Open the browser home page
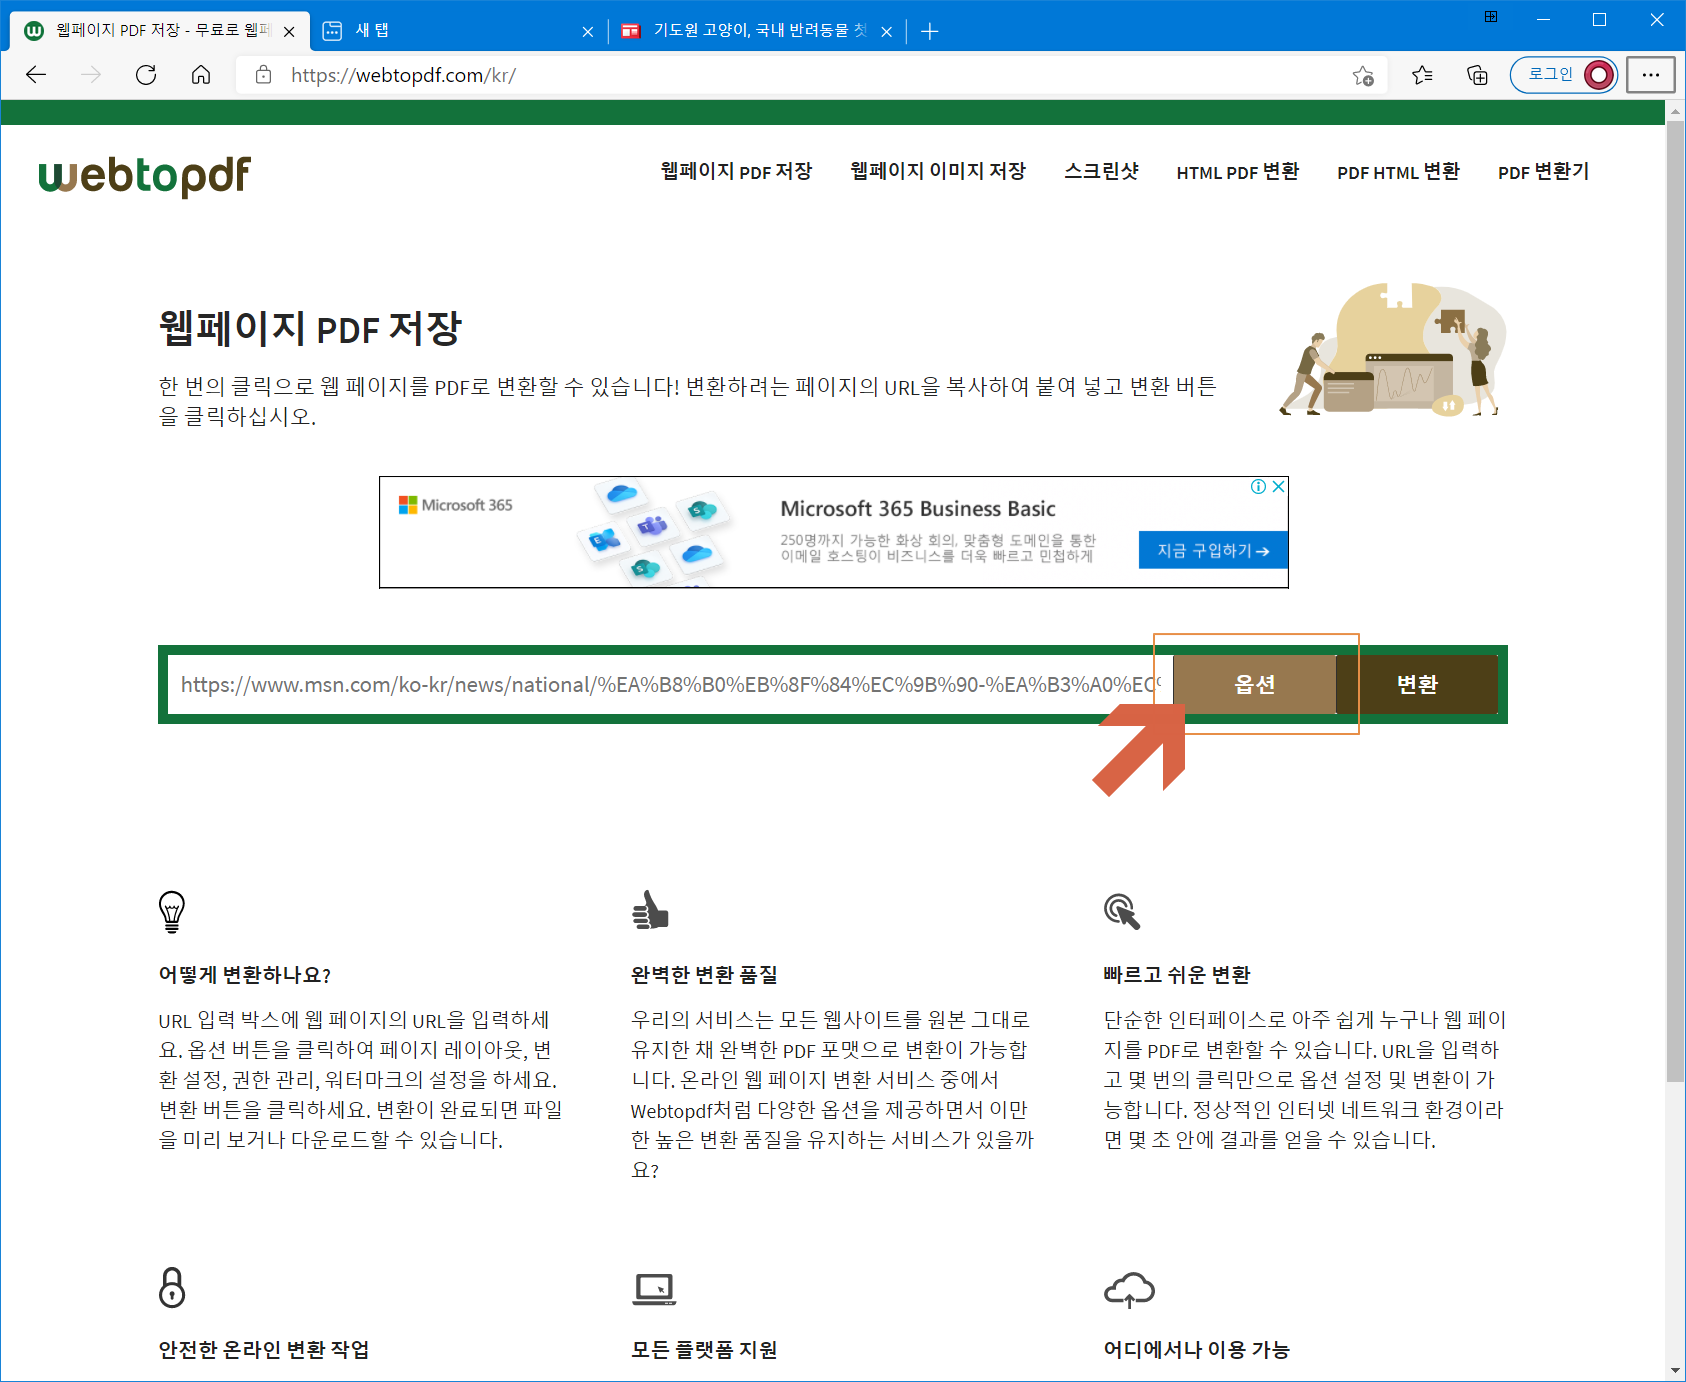Image resolution: width=1686 pixels, height=1382 pixels. (x=201, y=75)
